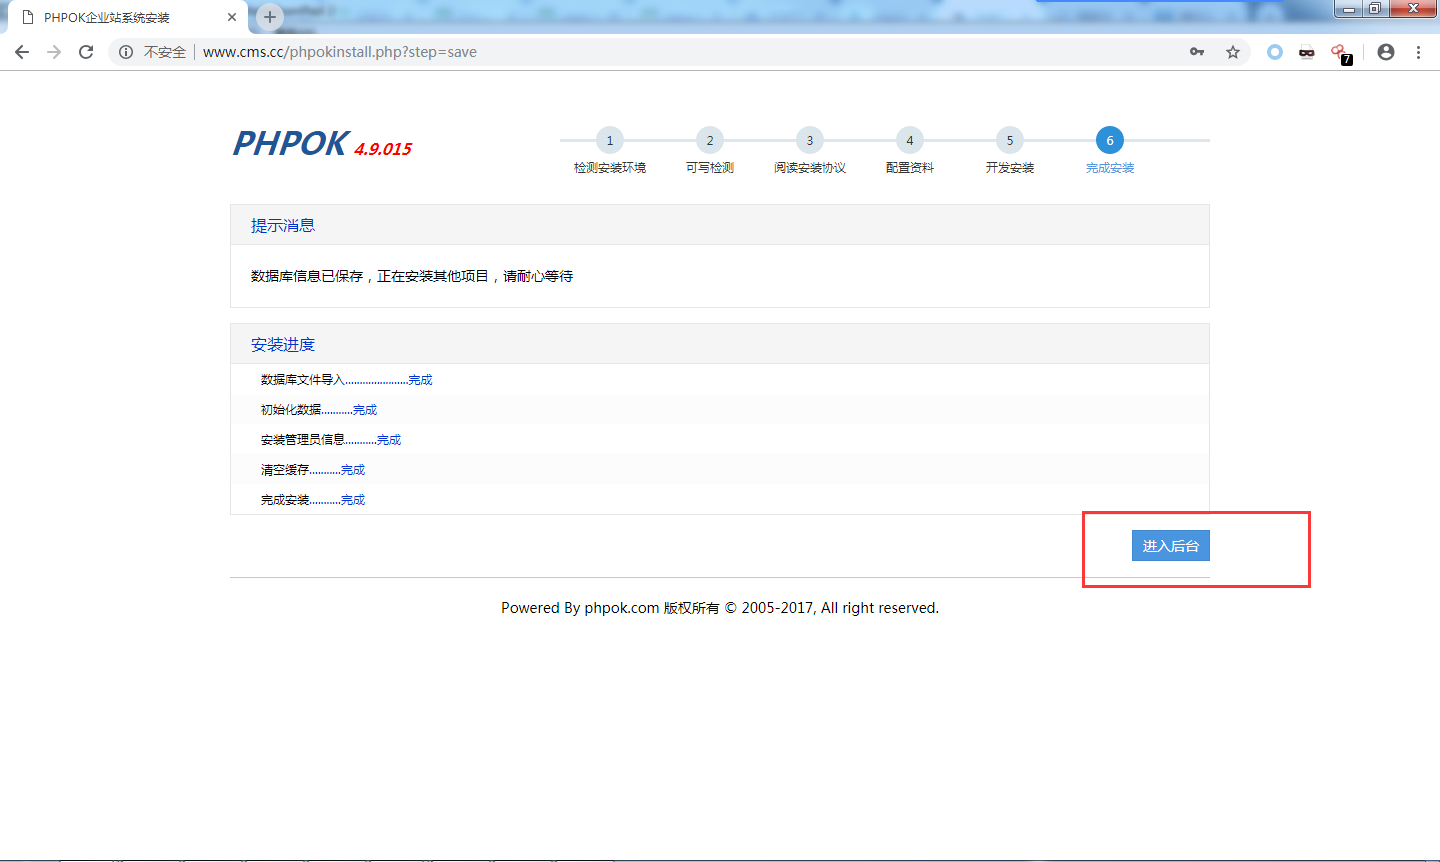Click the PHPOK logo
The image size is (1440, 862).
coord(291,144)
